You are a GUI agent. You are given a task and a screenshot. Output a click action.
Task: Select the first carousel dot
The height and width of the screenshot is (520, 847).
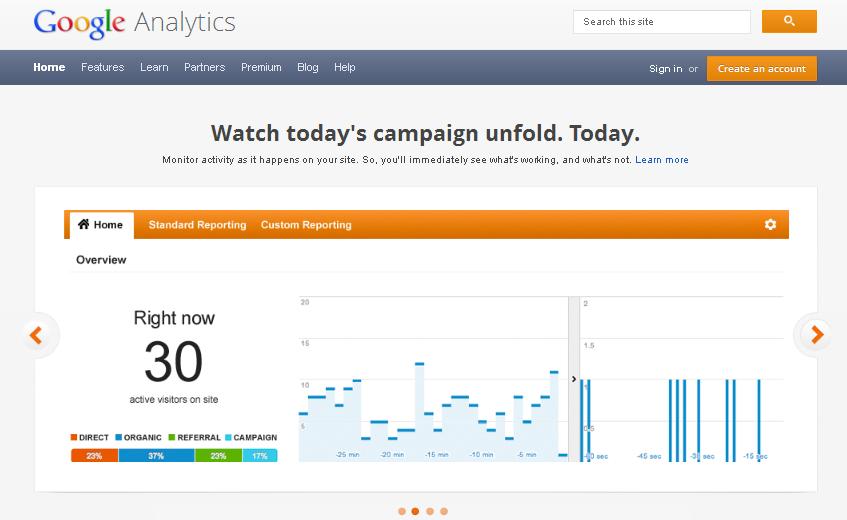pos(401,511)
